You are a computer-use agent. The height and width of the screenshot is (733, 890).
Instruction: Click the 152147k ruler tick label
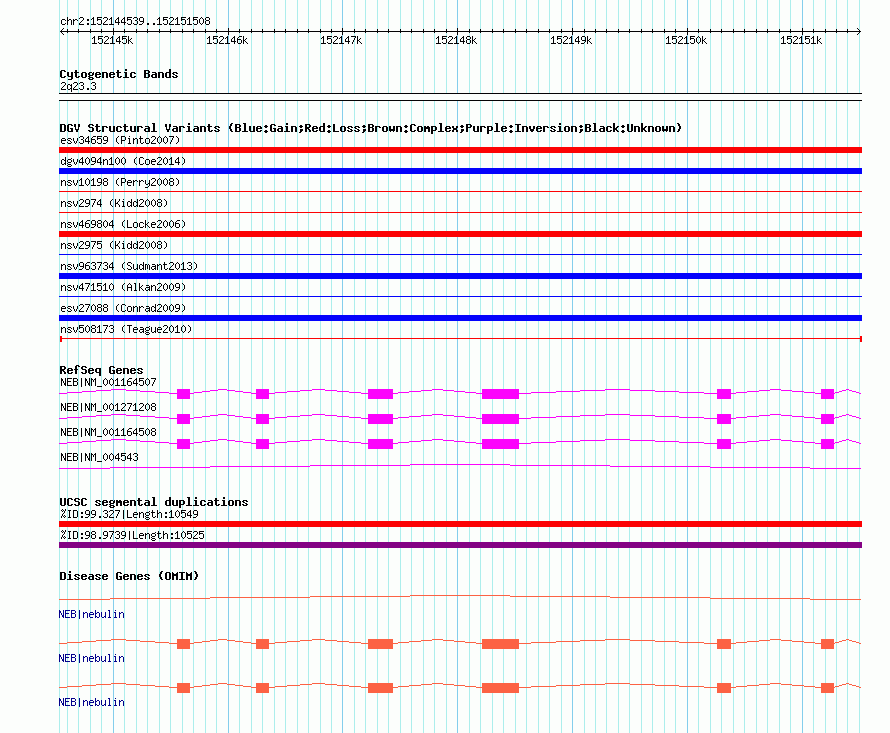(341, 40)
